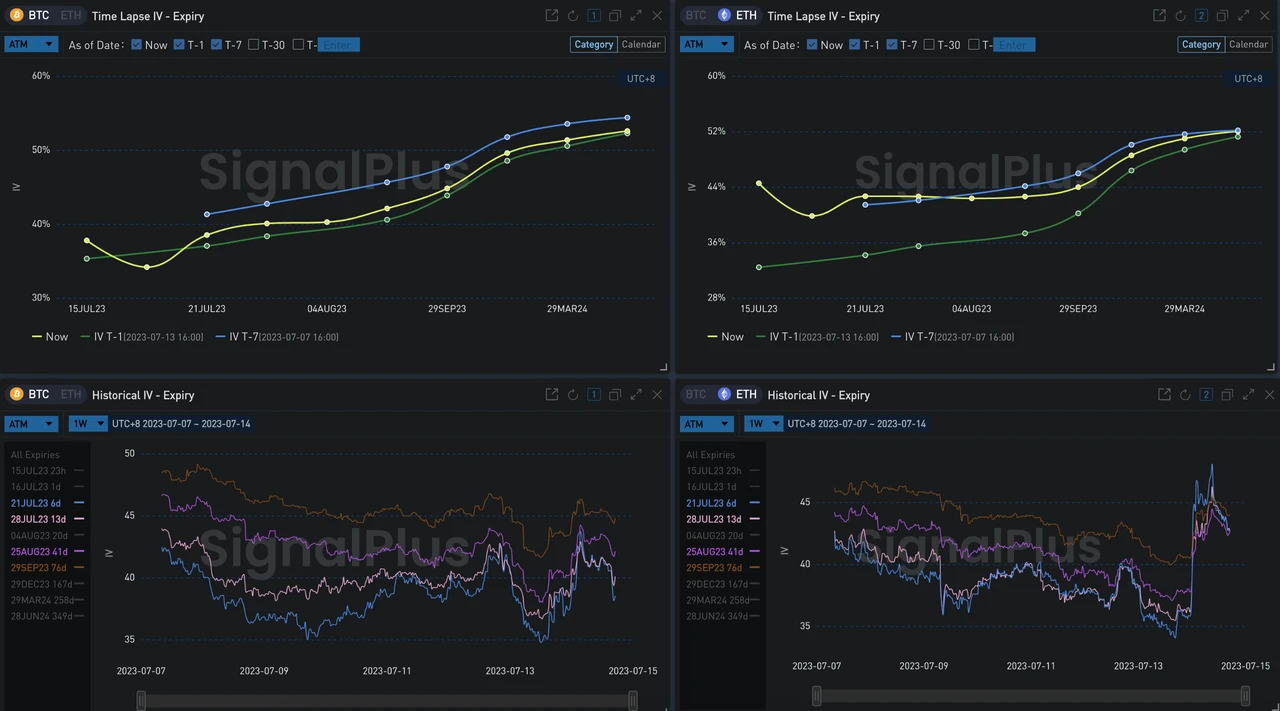
Task: Switch to ETH in BTC Time Lapse panel
Action: click(70, 16)
